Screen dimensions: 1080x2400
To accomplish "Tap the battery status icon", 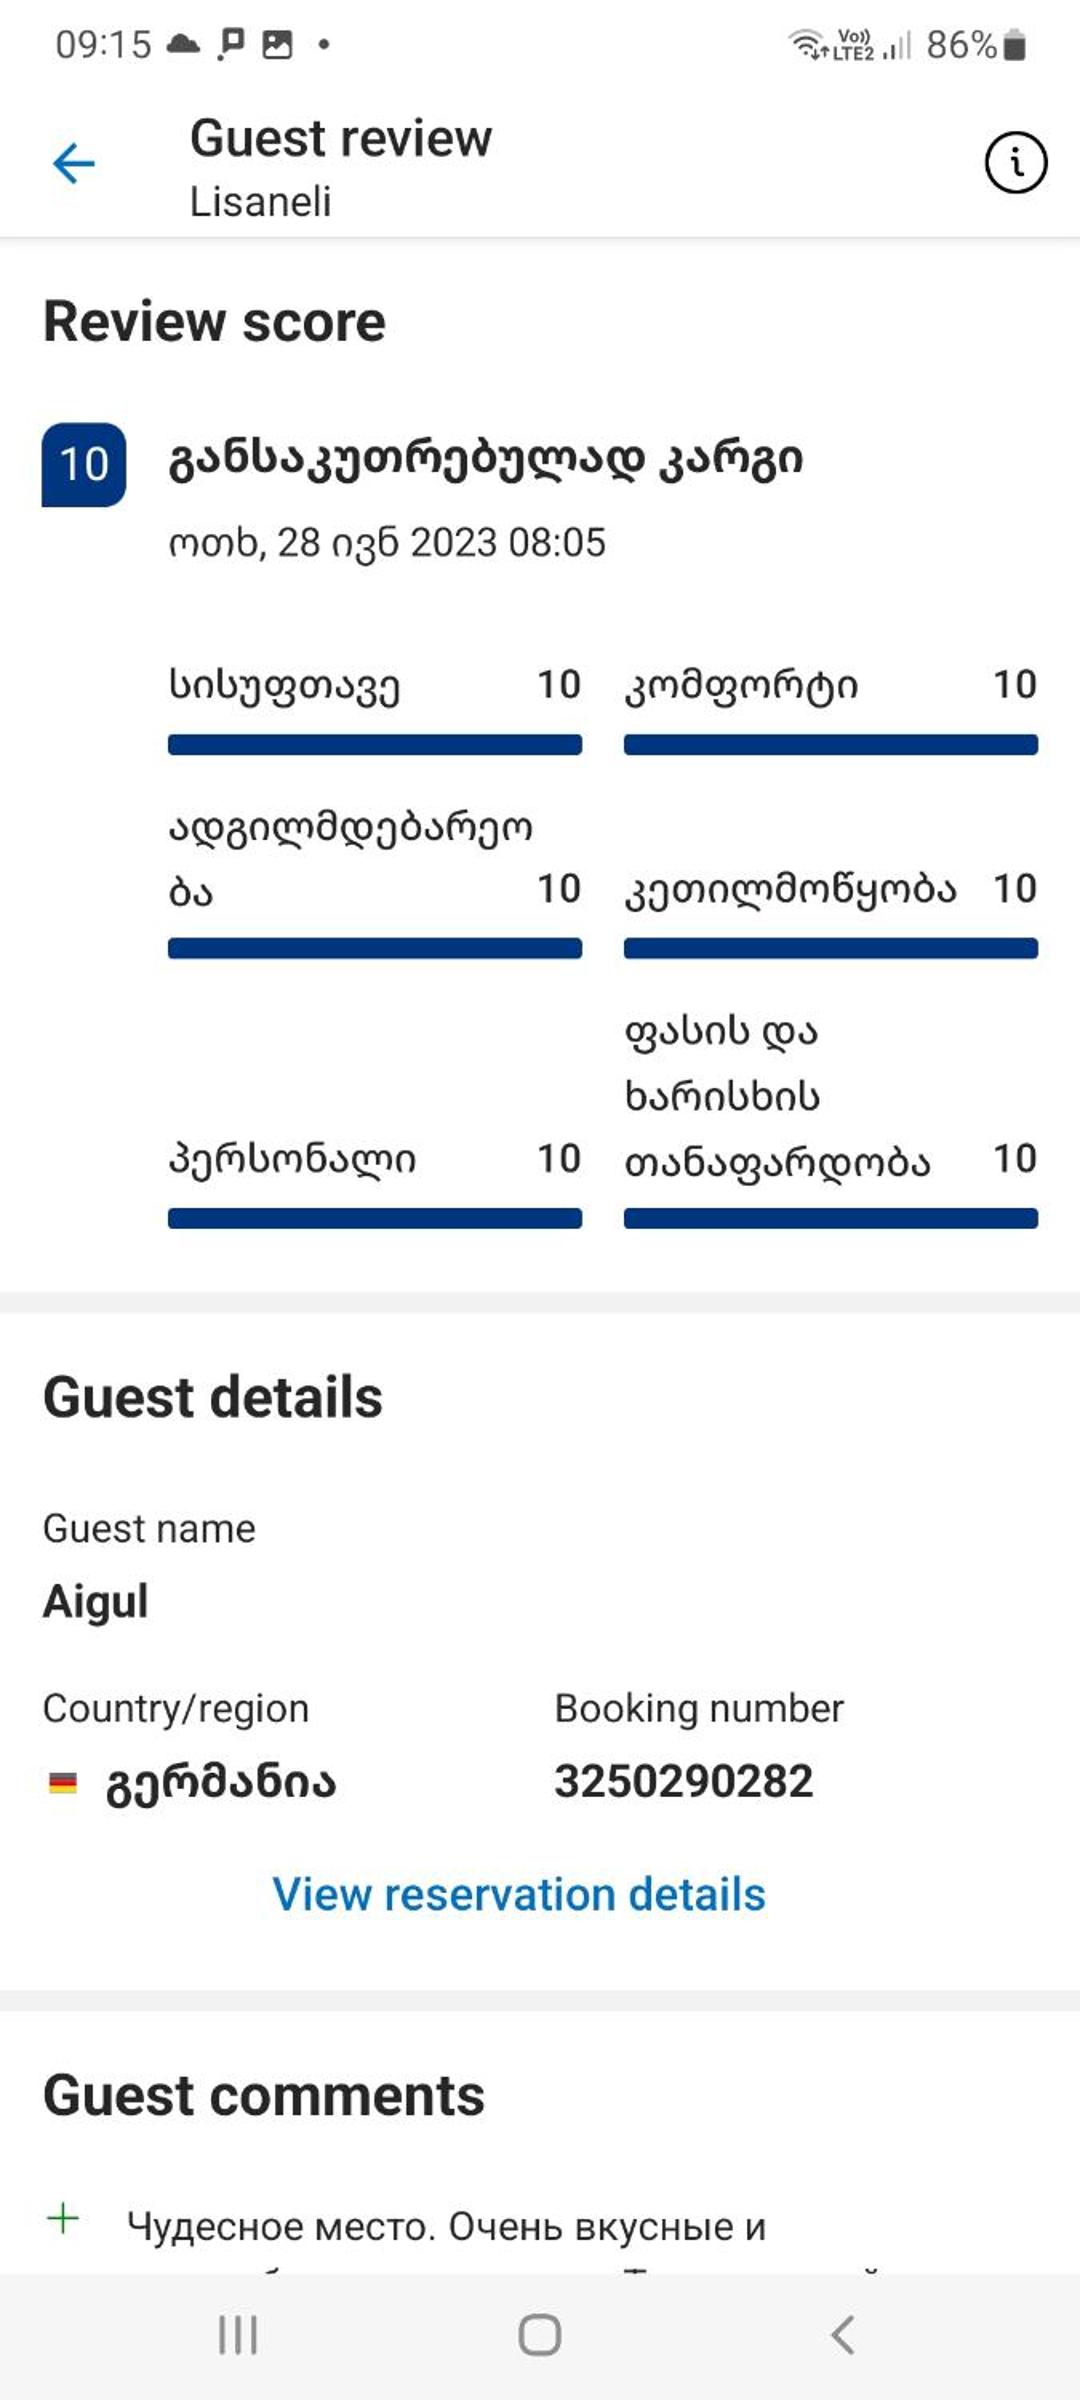I will (x=1014, y=45).
